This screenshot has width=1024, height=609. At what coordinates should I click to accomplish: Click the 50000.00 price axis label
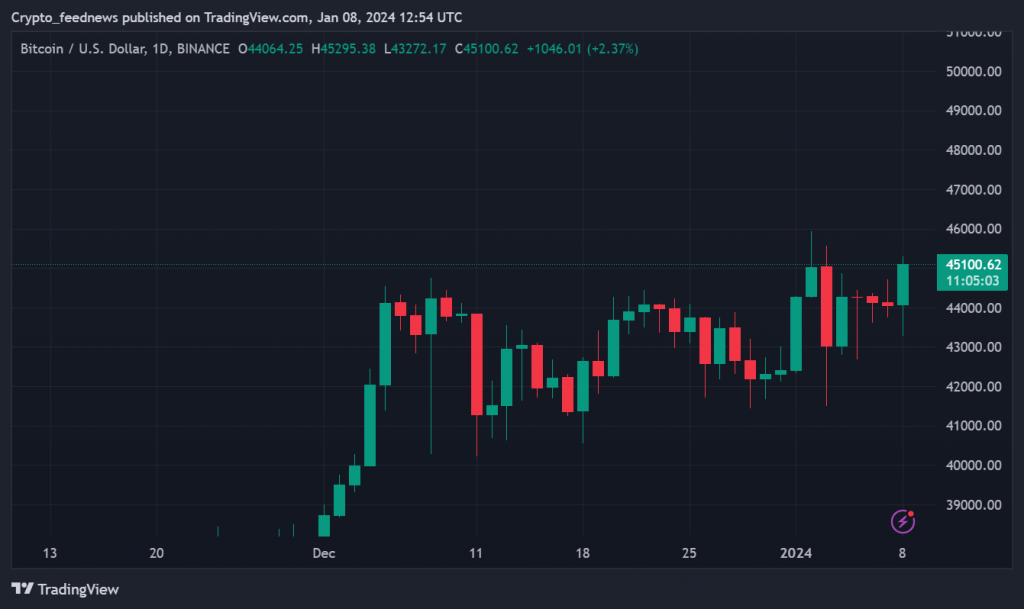pyautogui.click(x=972, y=72)
